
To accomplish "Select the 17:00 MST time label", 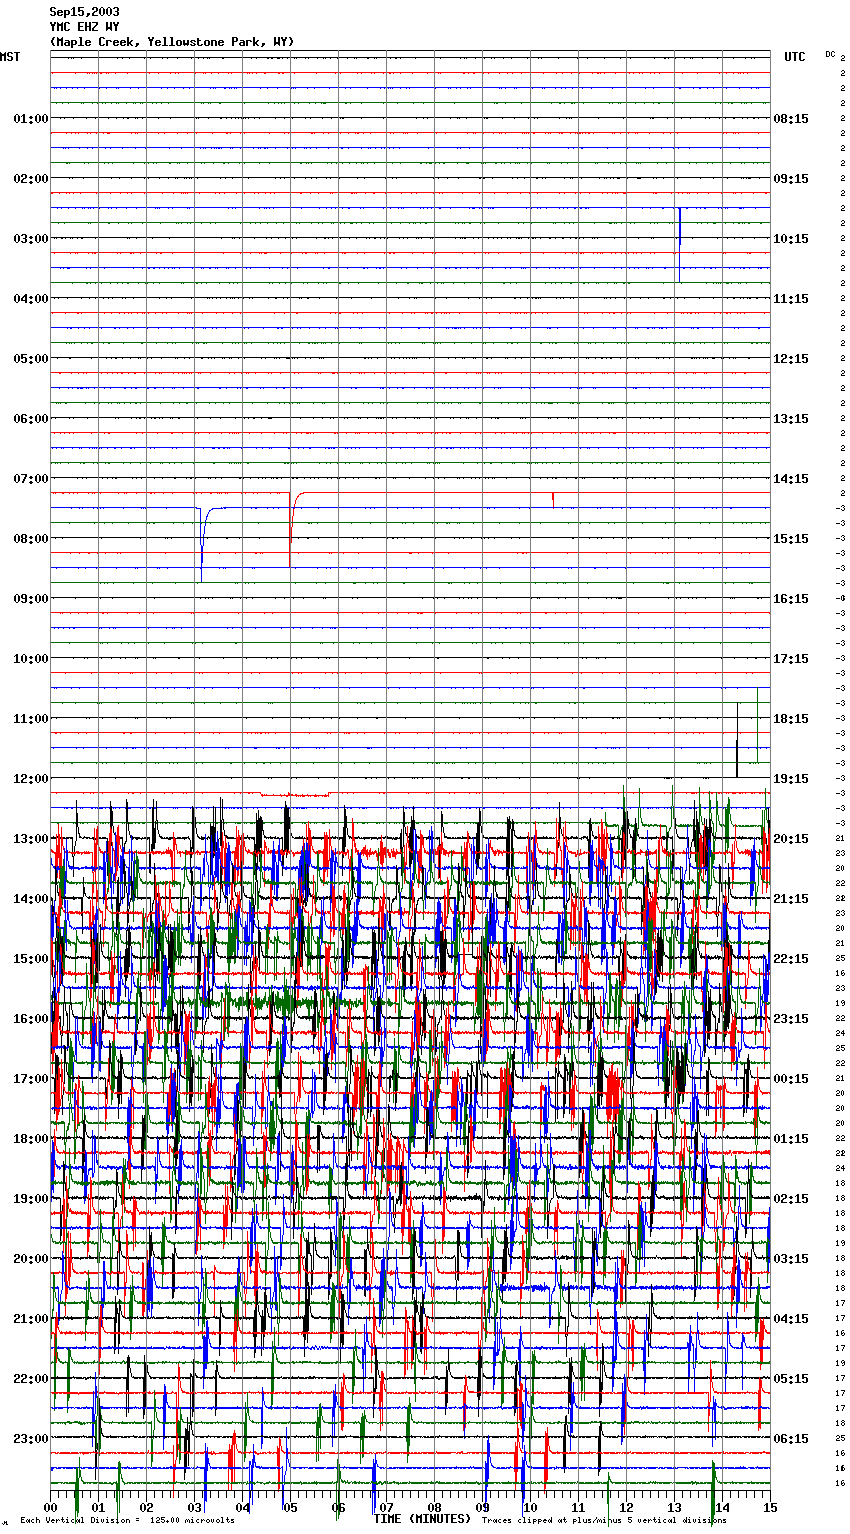I will (x=31, y=1079).
